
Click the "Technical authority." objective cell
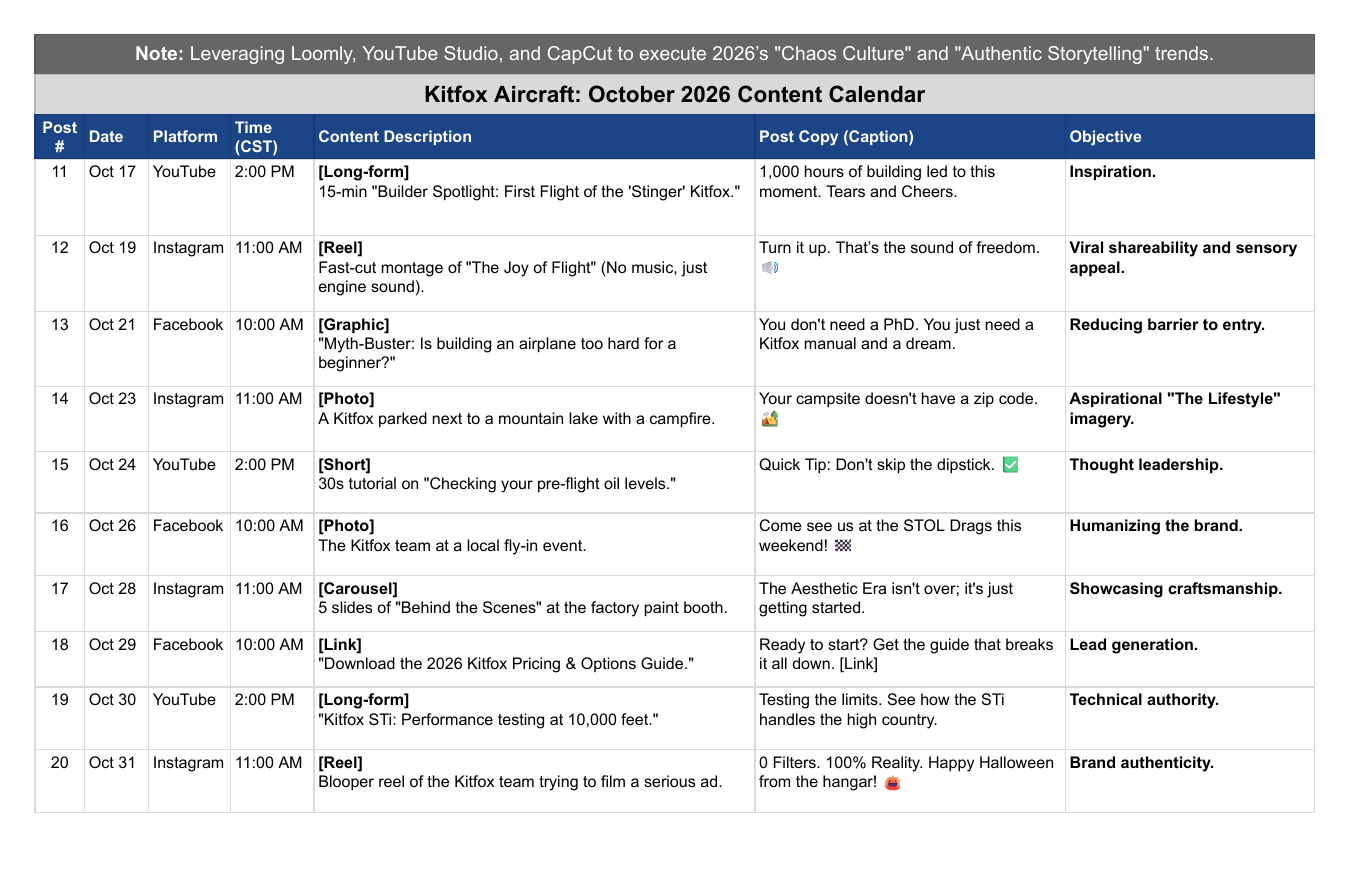(x=1190, y=718)
